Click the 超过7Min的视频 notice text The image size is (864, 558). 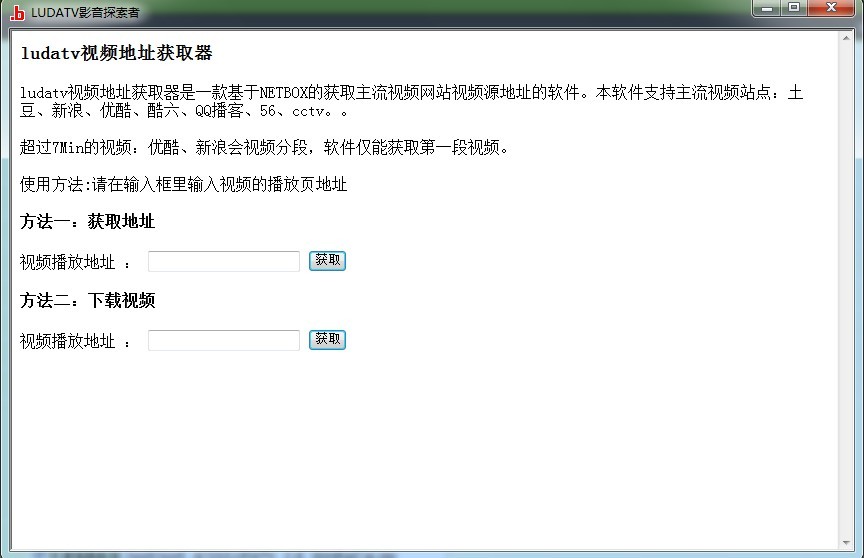coord(264,147)
